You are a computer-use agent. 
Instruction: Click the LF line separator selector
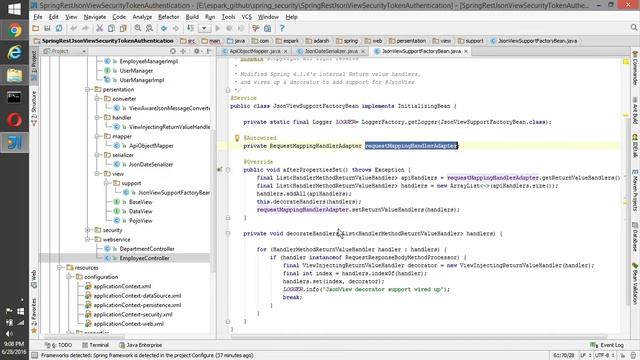point(586,356)
